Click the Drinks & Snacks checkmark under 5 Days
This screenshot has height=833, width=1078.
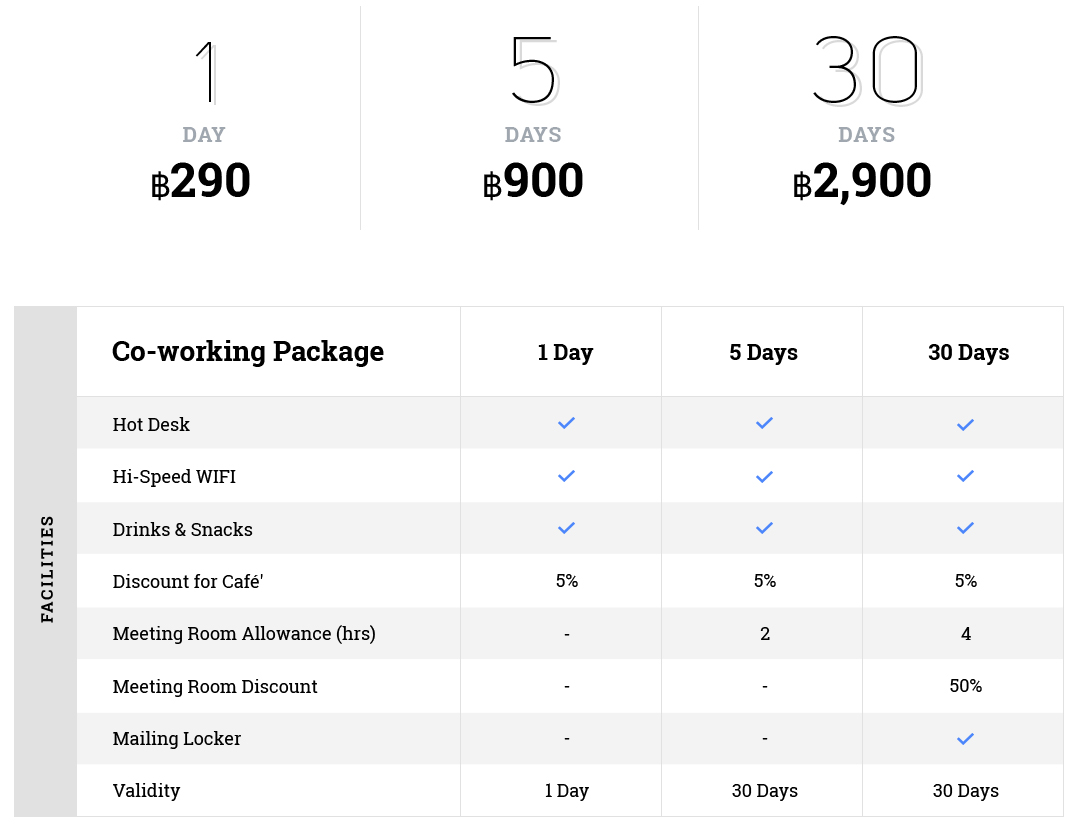point(765,528)
